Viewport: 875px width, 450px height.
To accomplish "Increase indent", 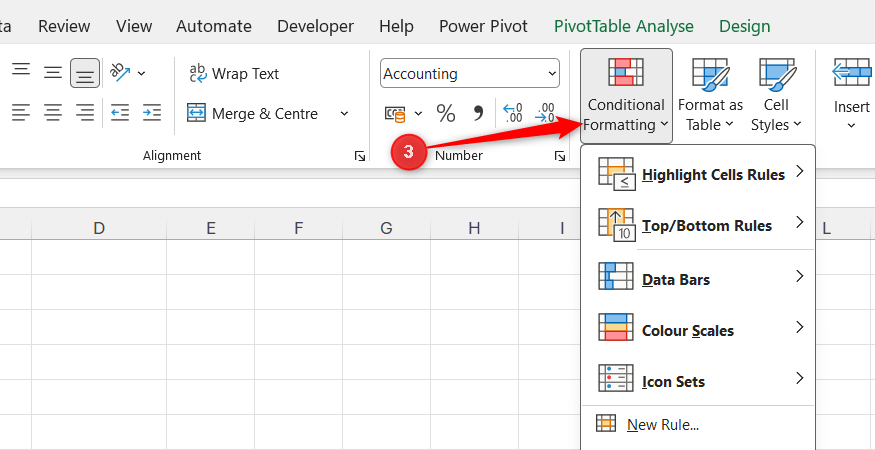I will click(152, 113).
